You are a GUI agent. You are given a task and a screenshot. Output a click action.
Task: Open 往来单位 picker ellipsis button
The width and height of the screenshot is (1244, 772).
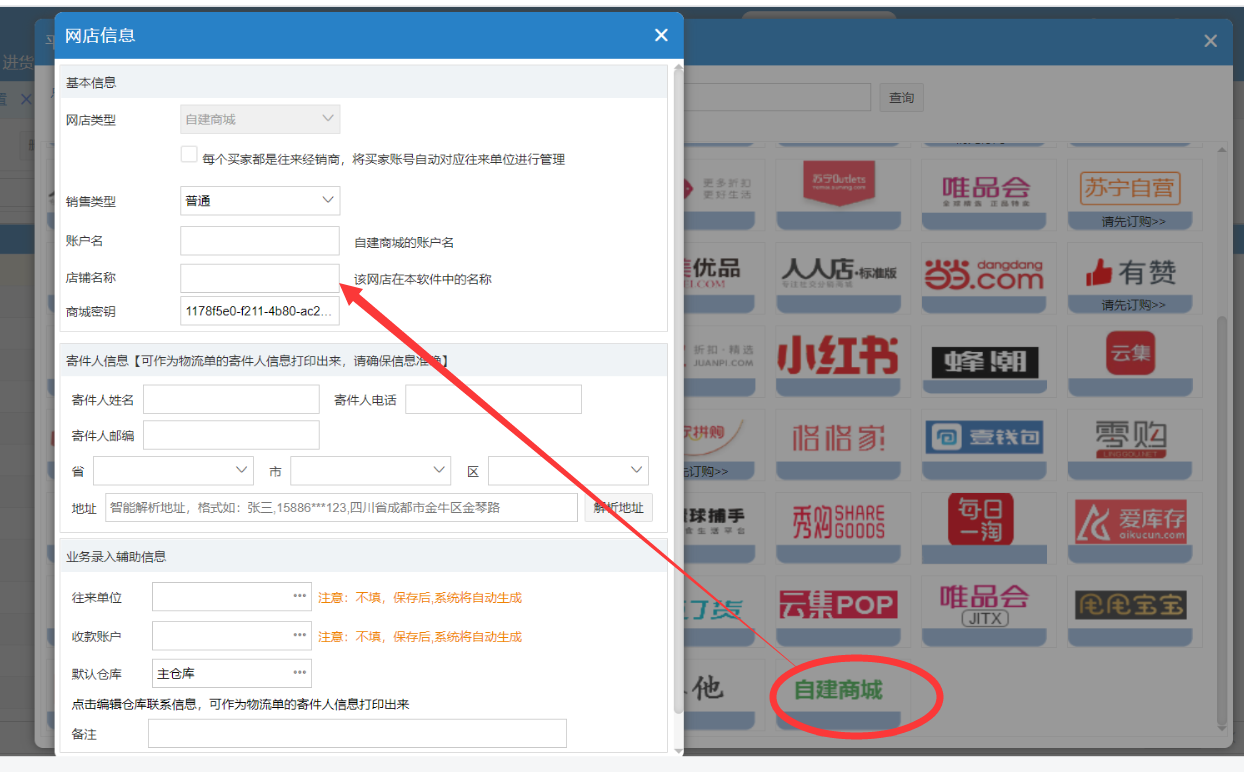[x=300, y=596]
